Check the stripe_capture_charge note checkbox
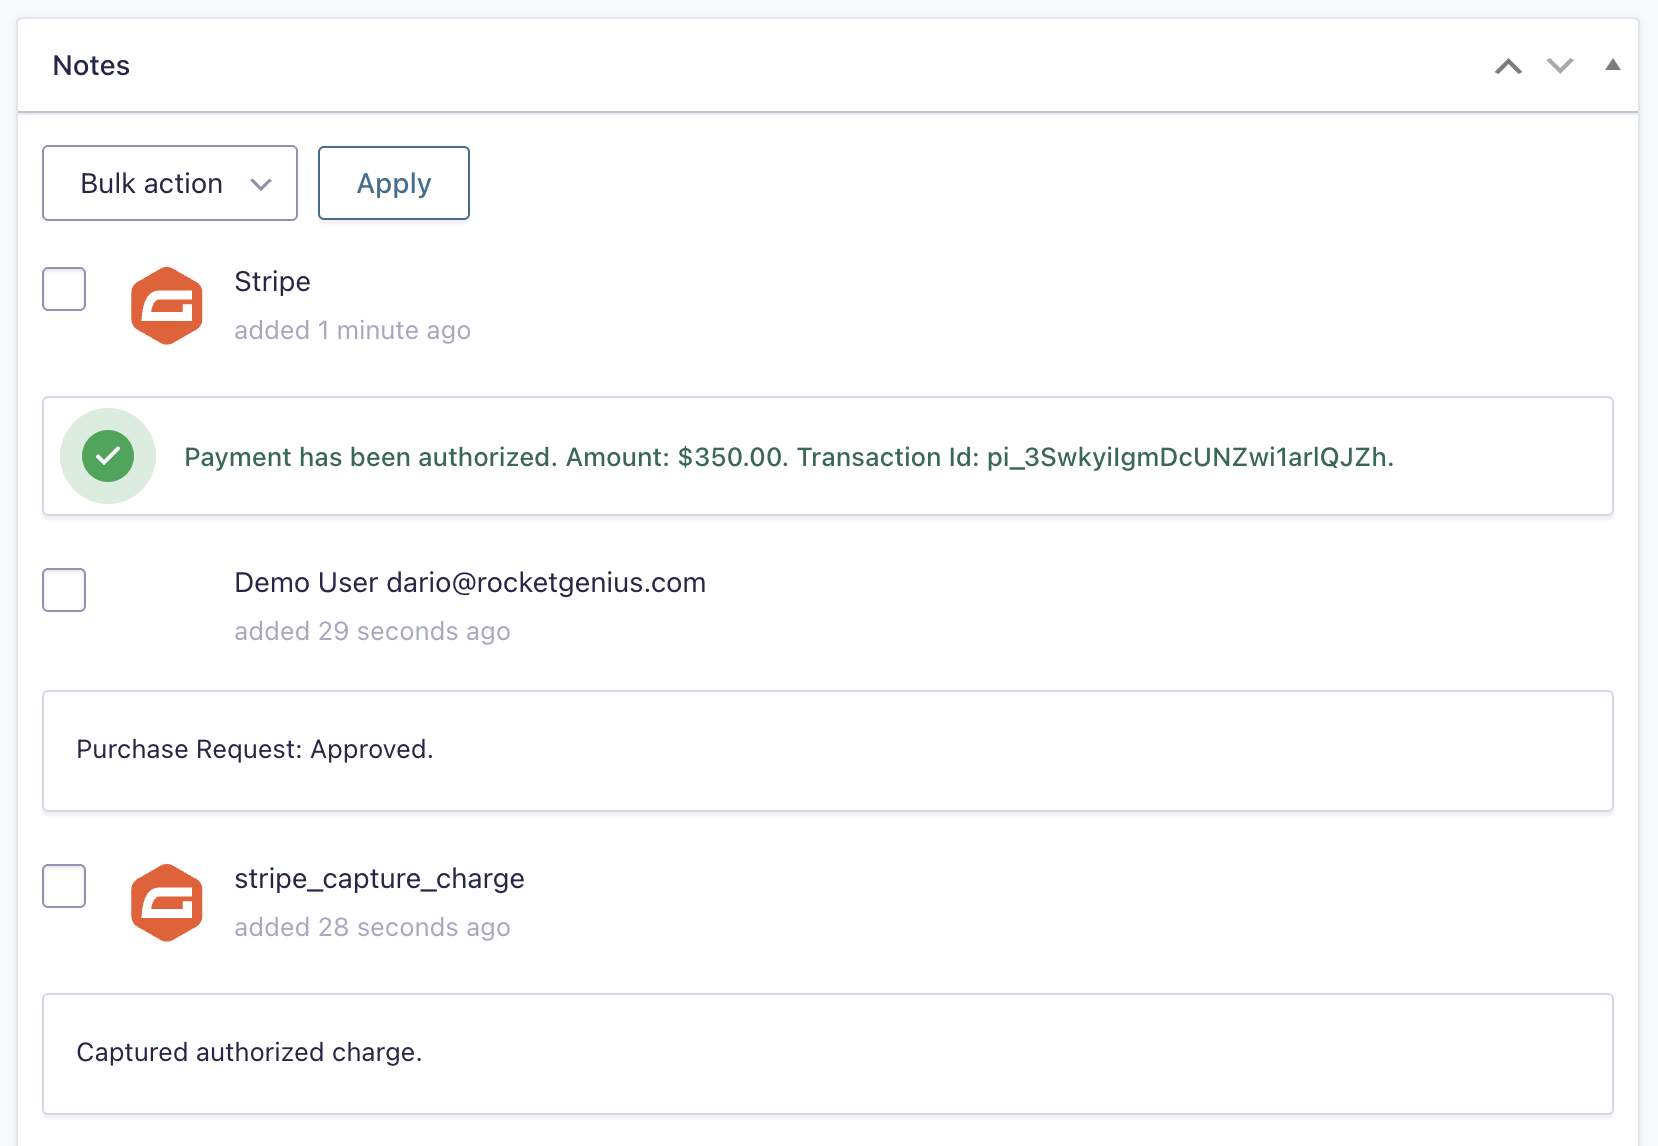The height and width of the screenshot is (1146, 1658). (64, 886)
